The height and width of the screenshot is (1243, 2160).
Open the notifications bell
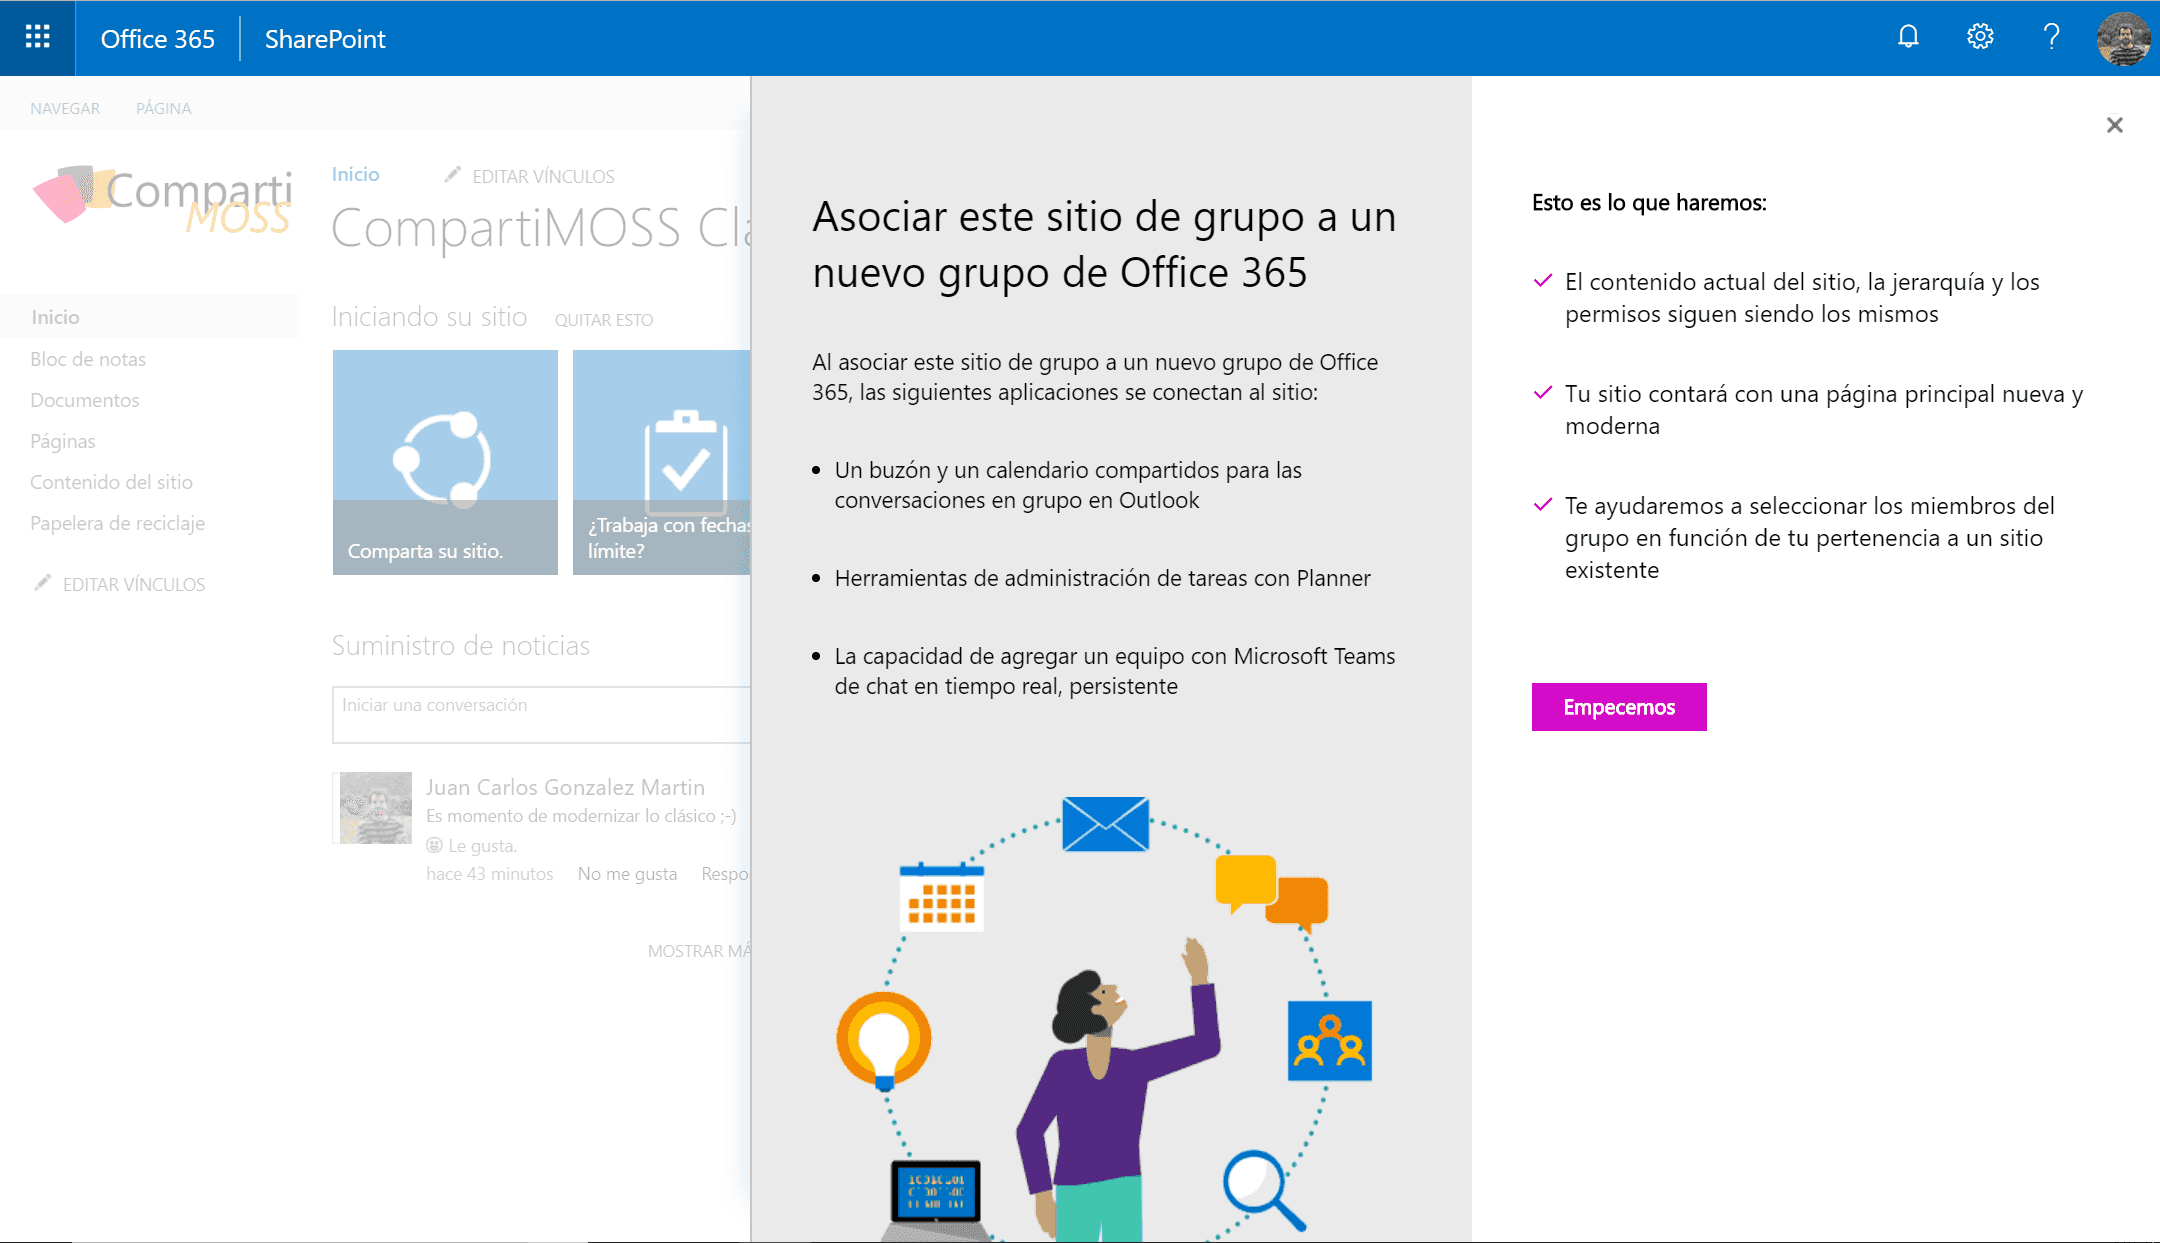coord(1908,38)
